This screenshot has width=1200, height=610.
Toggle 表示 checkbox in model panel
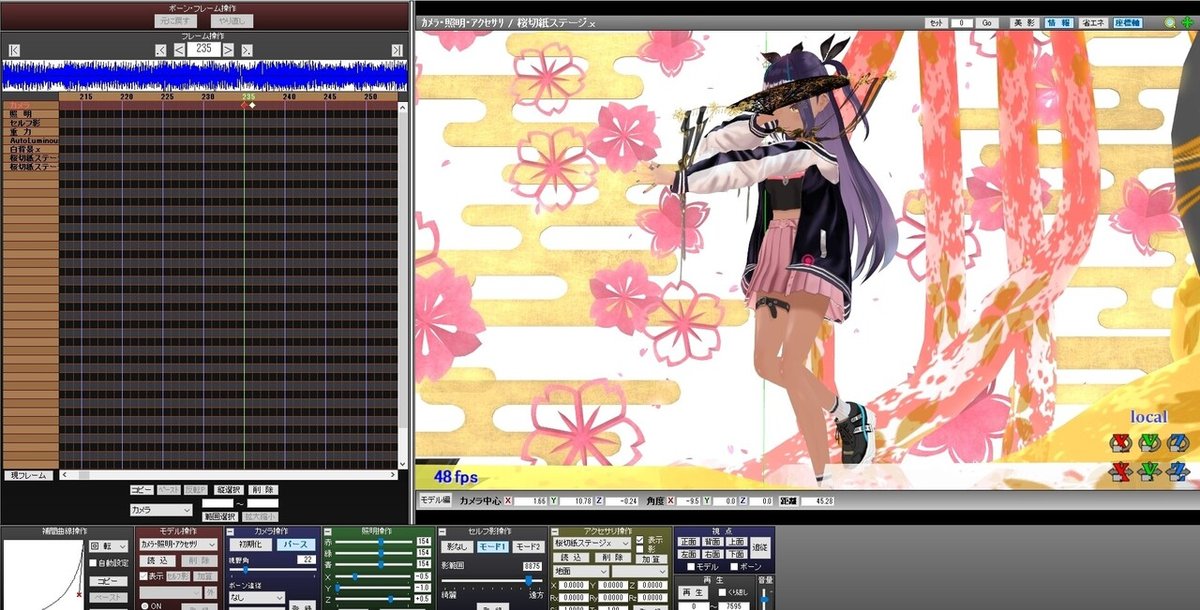143,576
